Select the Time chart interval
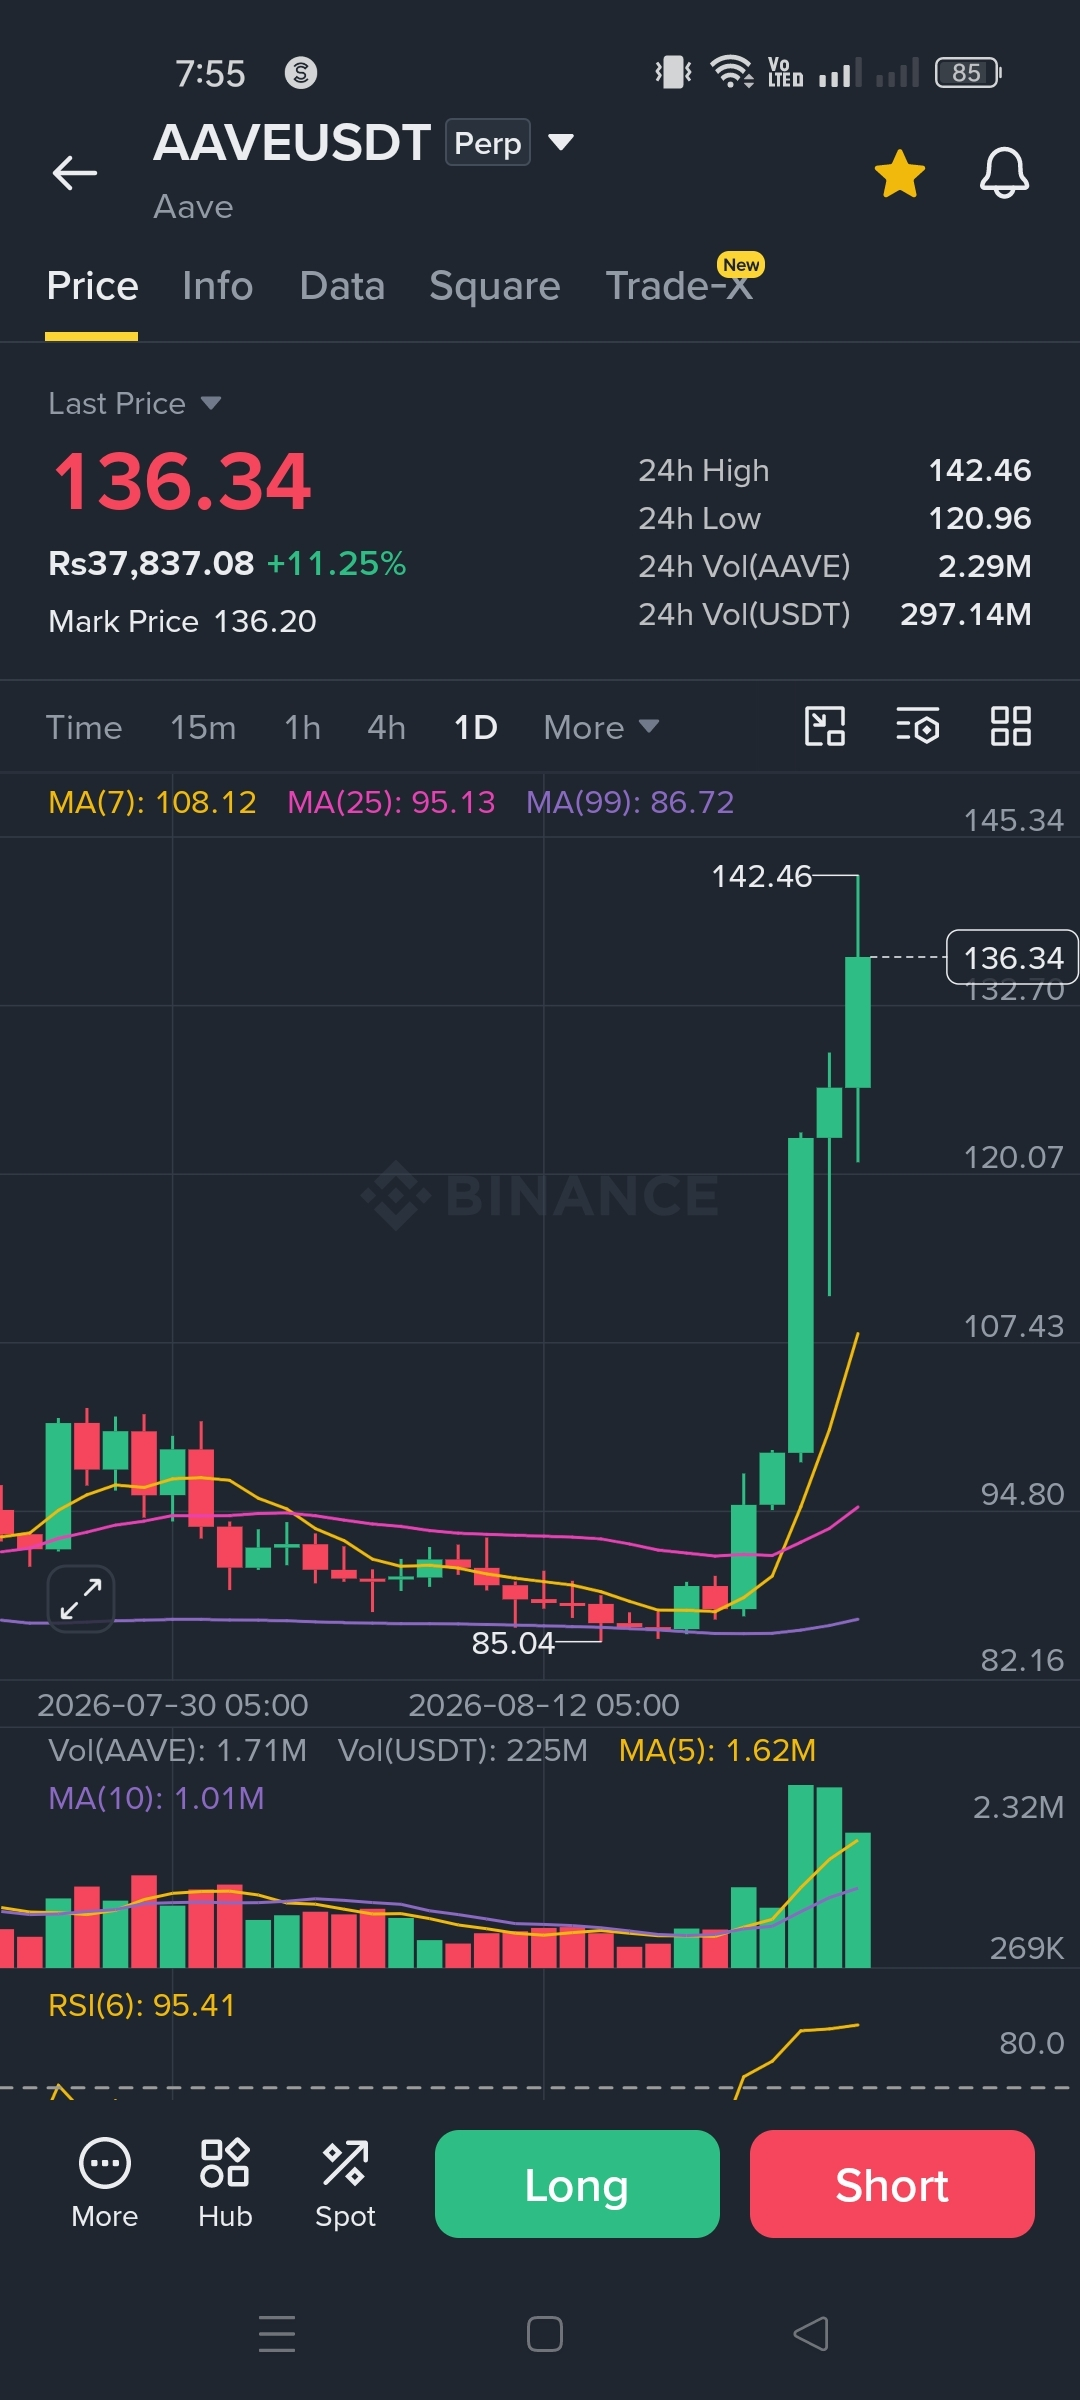The height and width of the screenshot is (2400, 1080). click(84, 727)
